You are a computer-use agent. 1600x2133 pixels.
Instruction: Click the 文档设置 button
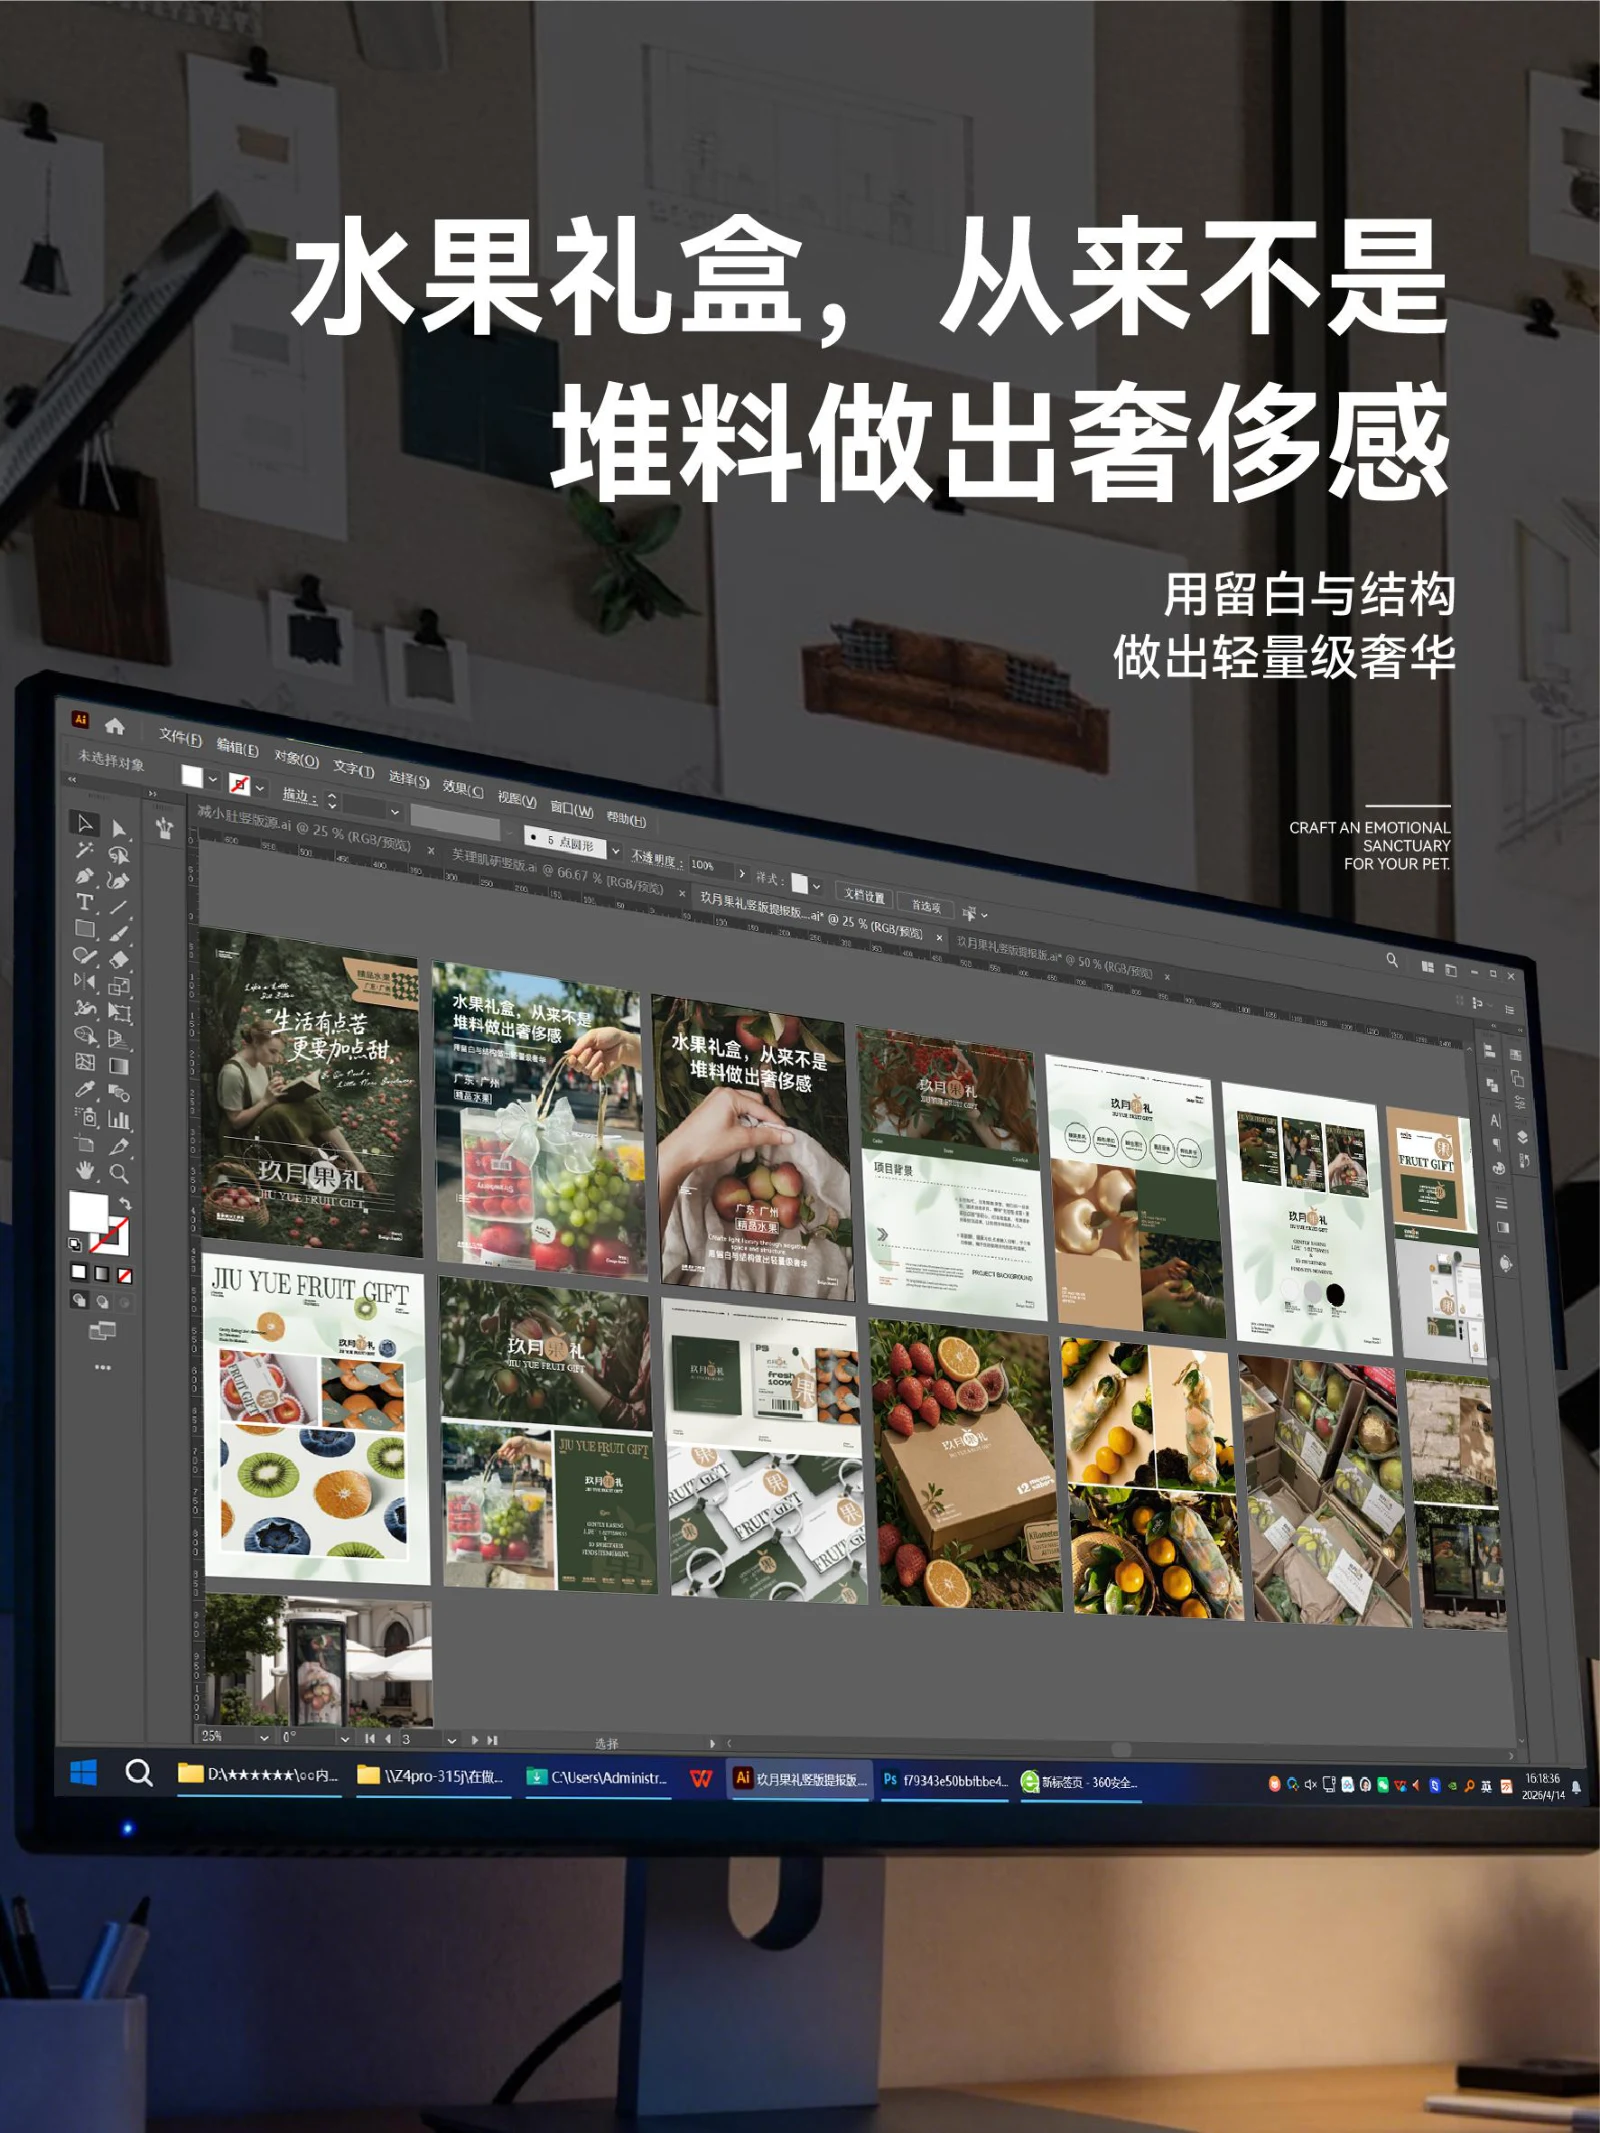864,895
